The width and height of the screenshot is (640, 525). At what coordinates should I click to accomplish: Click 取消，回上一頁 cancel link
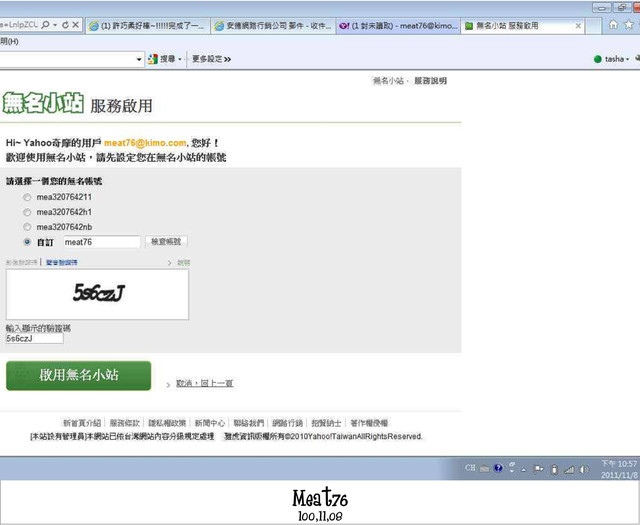[204, 383]
